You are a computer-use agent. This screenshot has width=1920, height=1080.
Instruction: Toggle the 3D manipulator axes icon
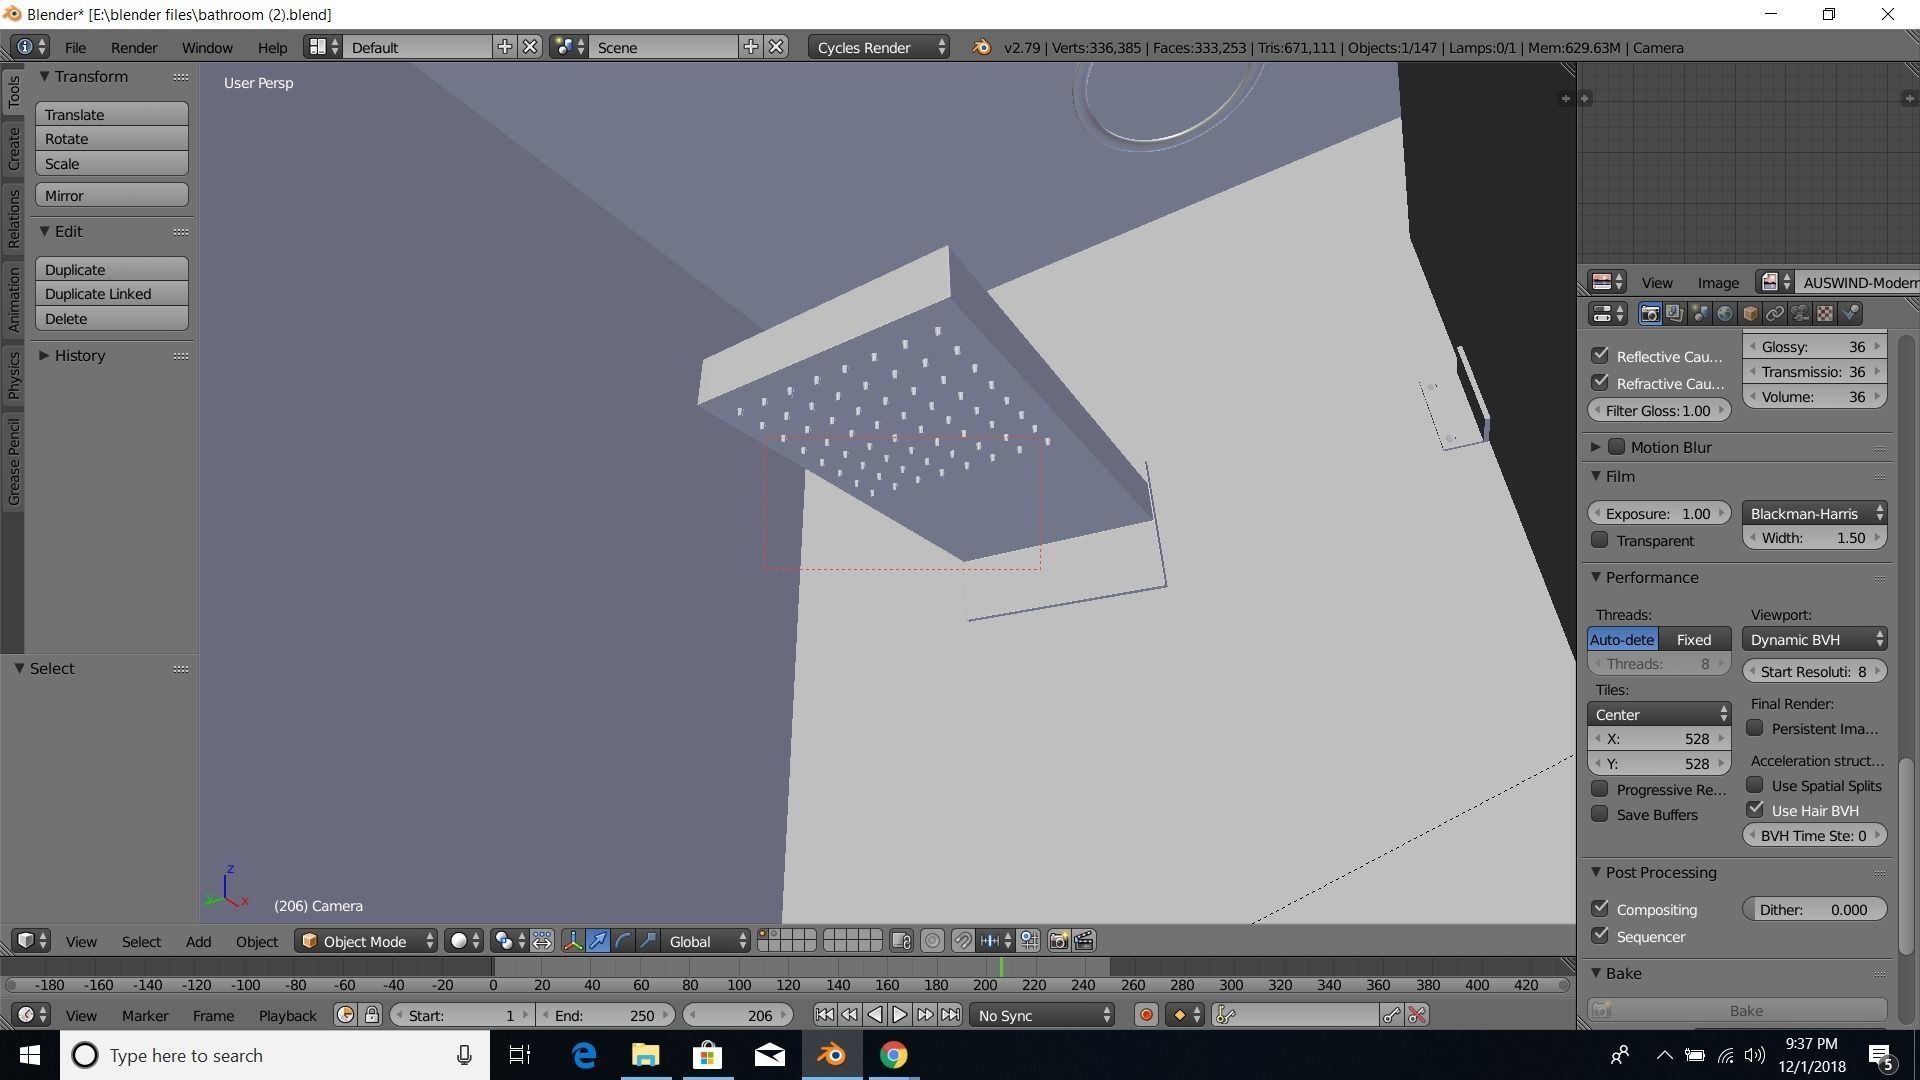point(573,941)
